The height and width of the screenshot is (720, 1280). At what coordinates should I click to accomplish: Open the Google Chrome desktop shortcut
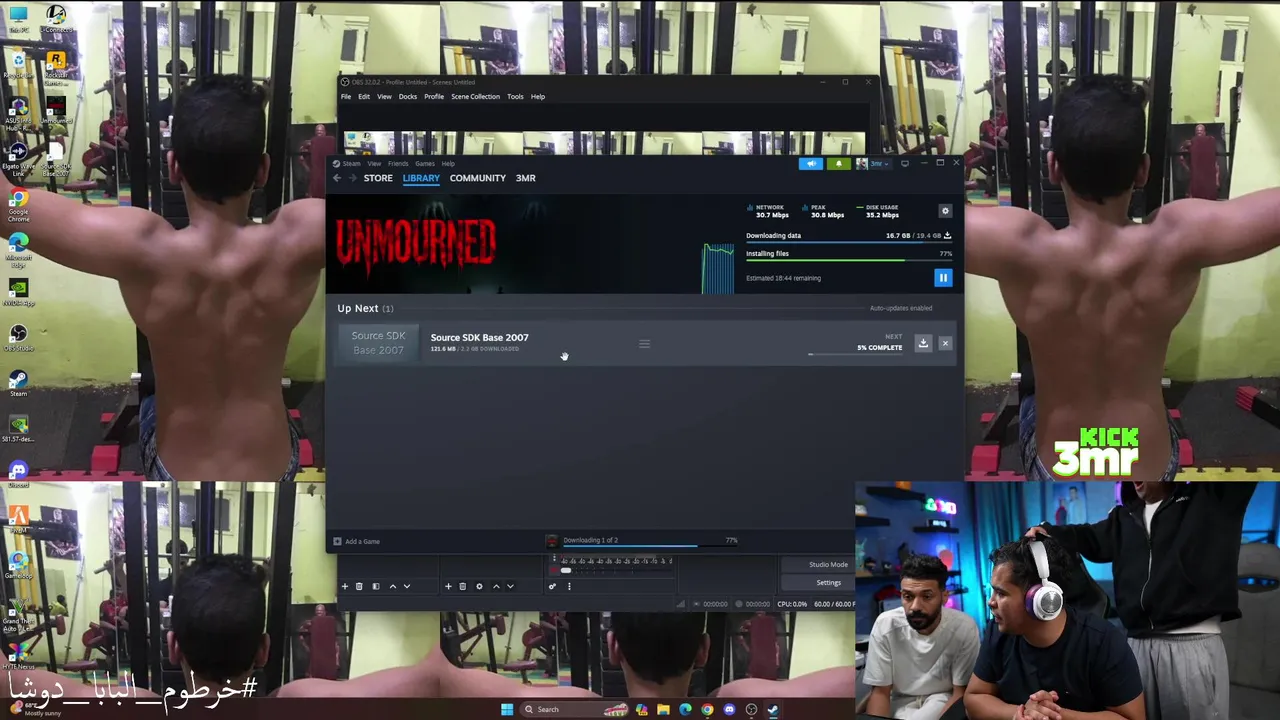(x=18, y=205)
